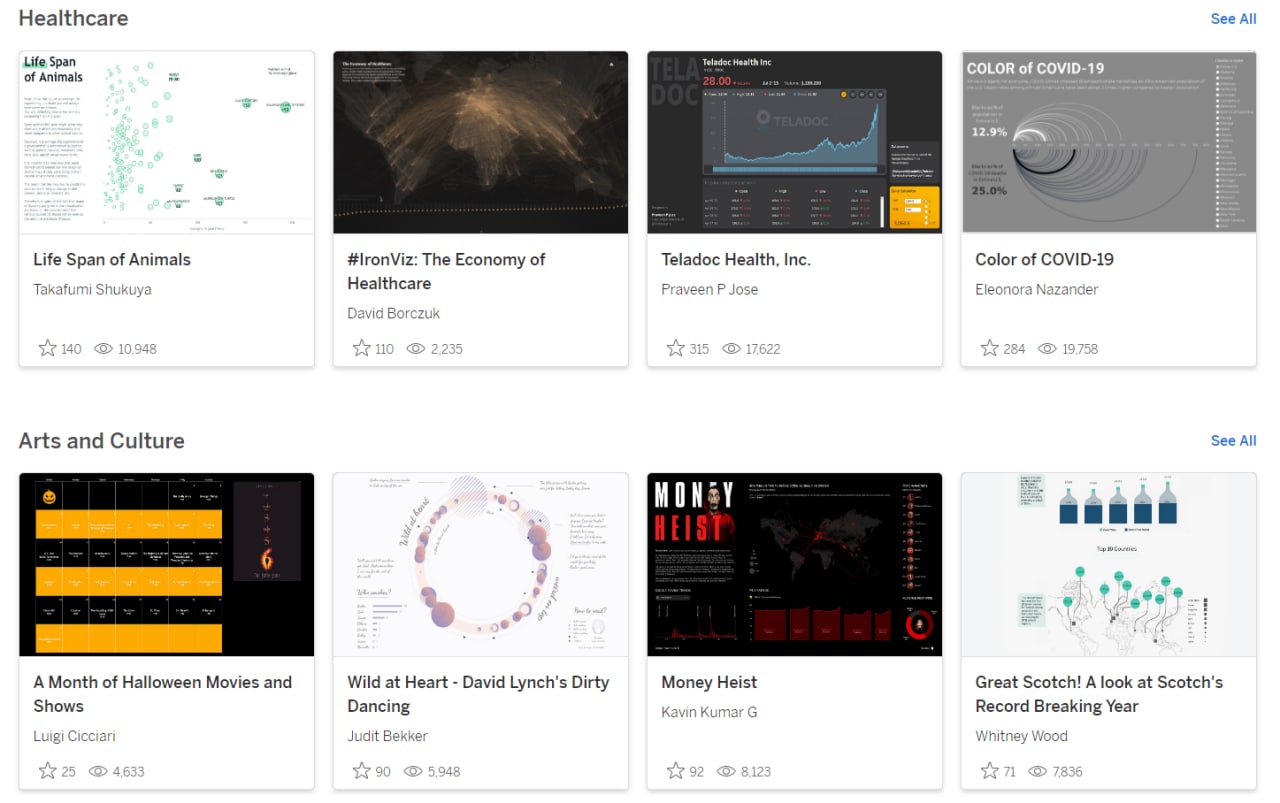View author Takafumi Shukuya's profile
This screenshot has height=803, width=1280.
click(x=92, y=289)
